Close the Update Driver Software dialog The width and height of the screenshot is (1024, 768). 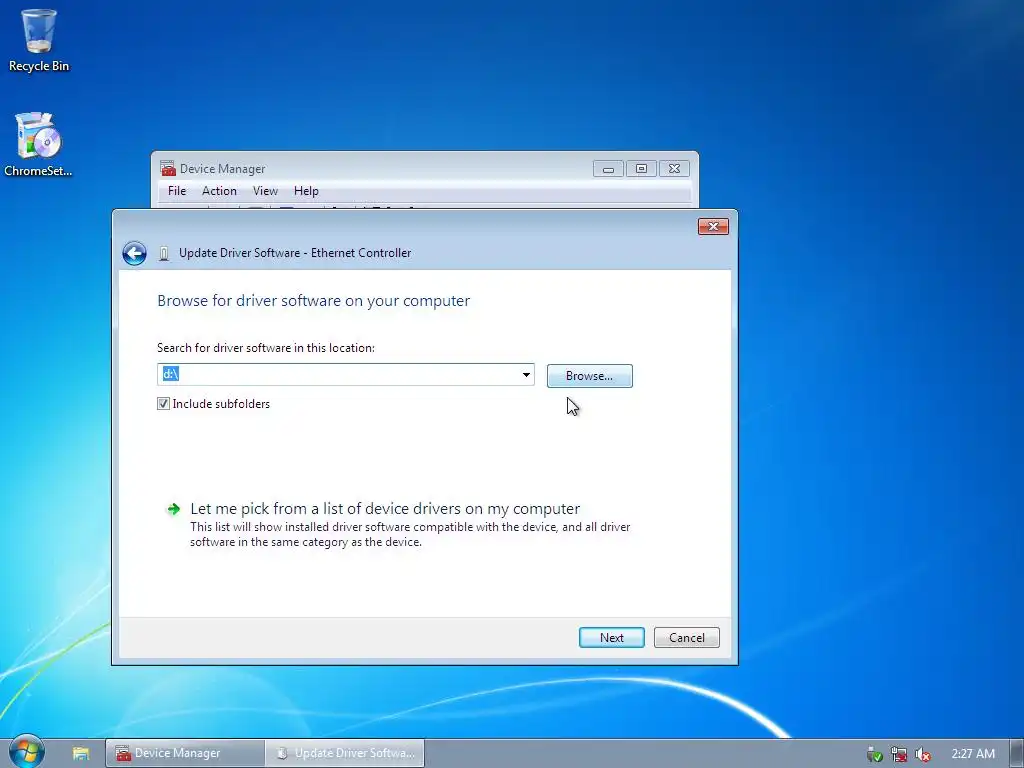(x=713, y=226)
